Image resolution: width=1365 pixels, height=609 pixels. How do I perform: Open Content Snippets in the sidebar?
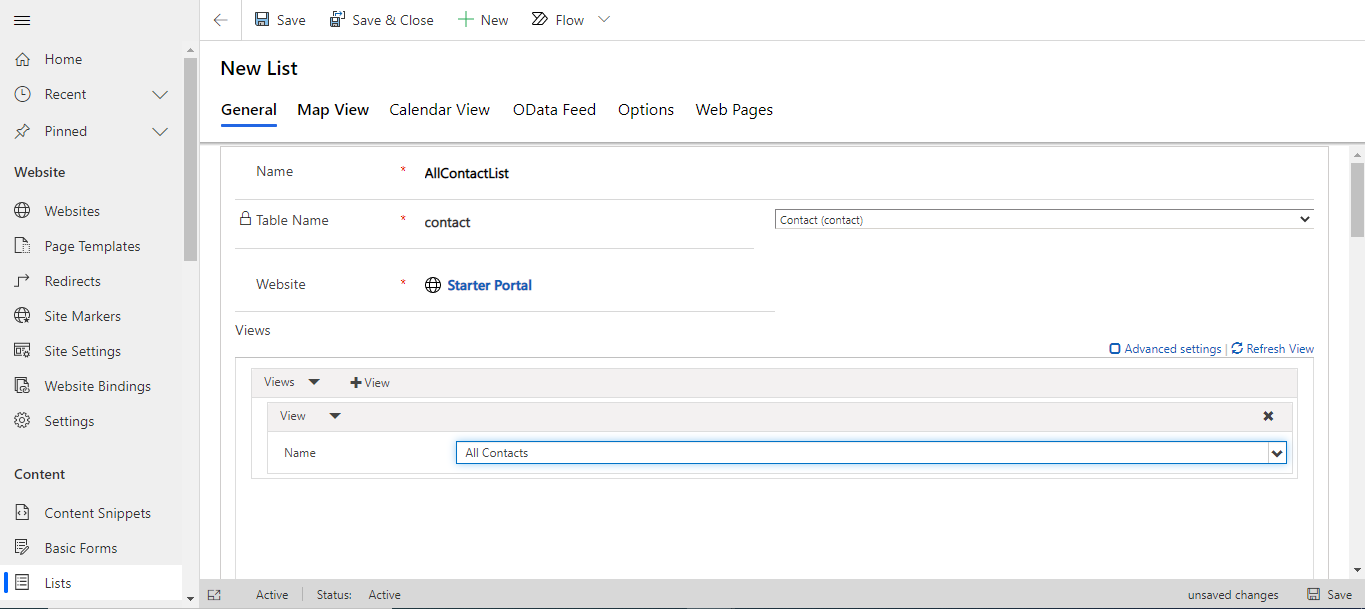(x=20, y=512)
